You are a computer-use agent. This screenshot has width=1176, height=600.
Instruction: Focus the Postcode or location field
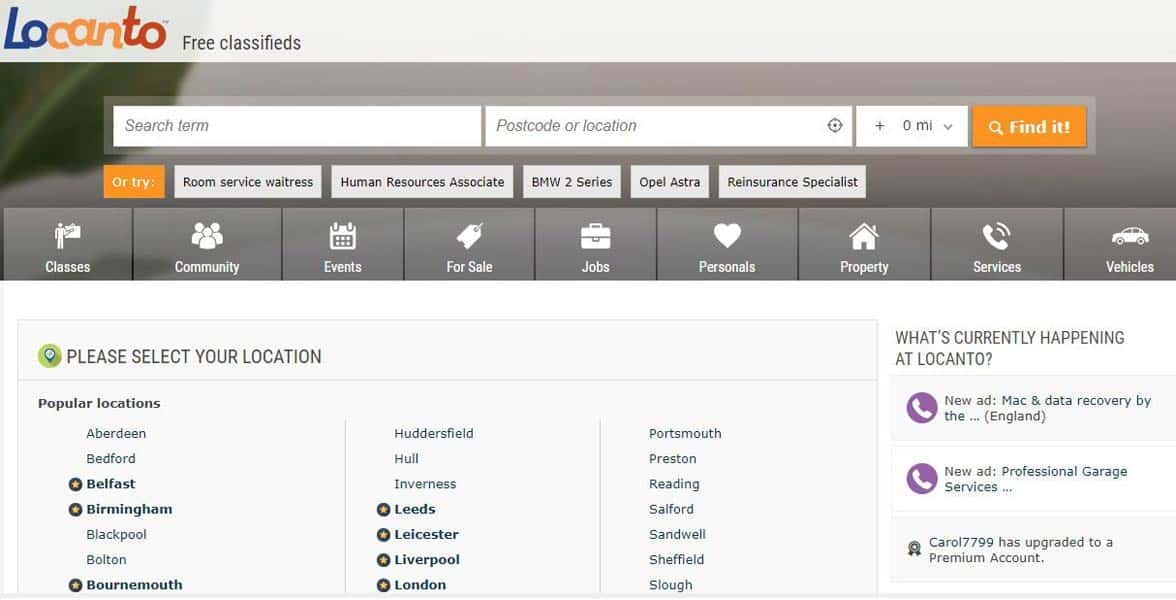coord(655,126)
